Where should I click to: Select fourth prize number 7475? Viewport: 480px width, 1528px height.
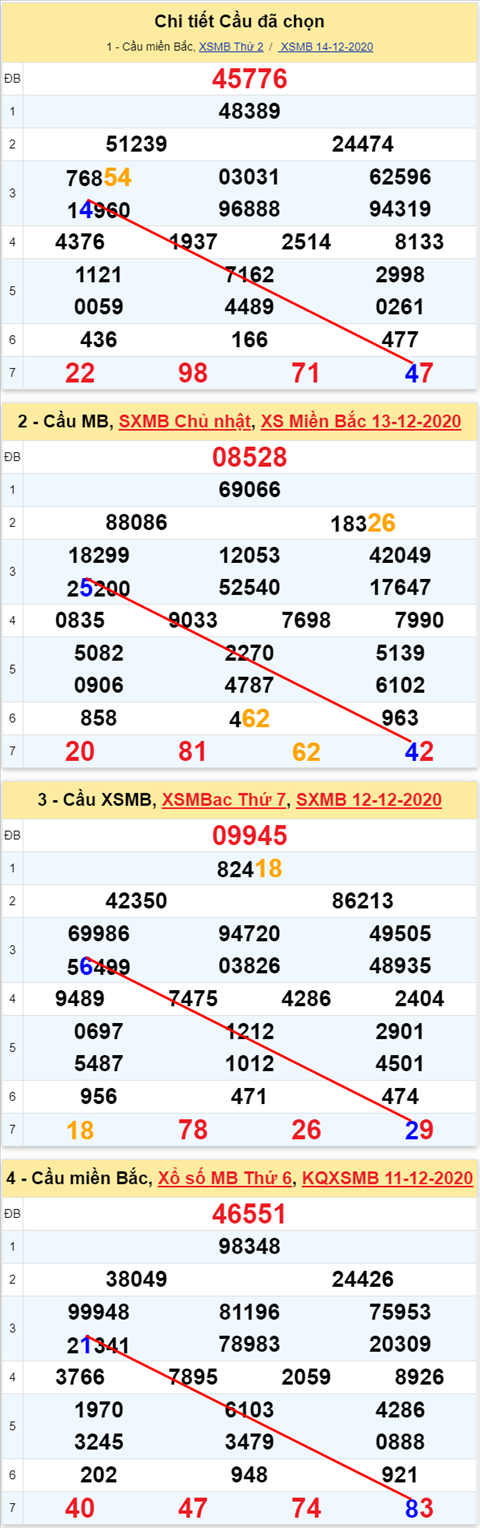click(194, 998)
